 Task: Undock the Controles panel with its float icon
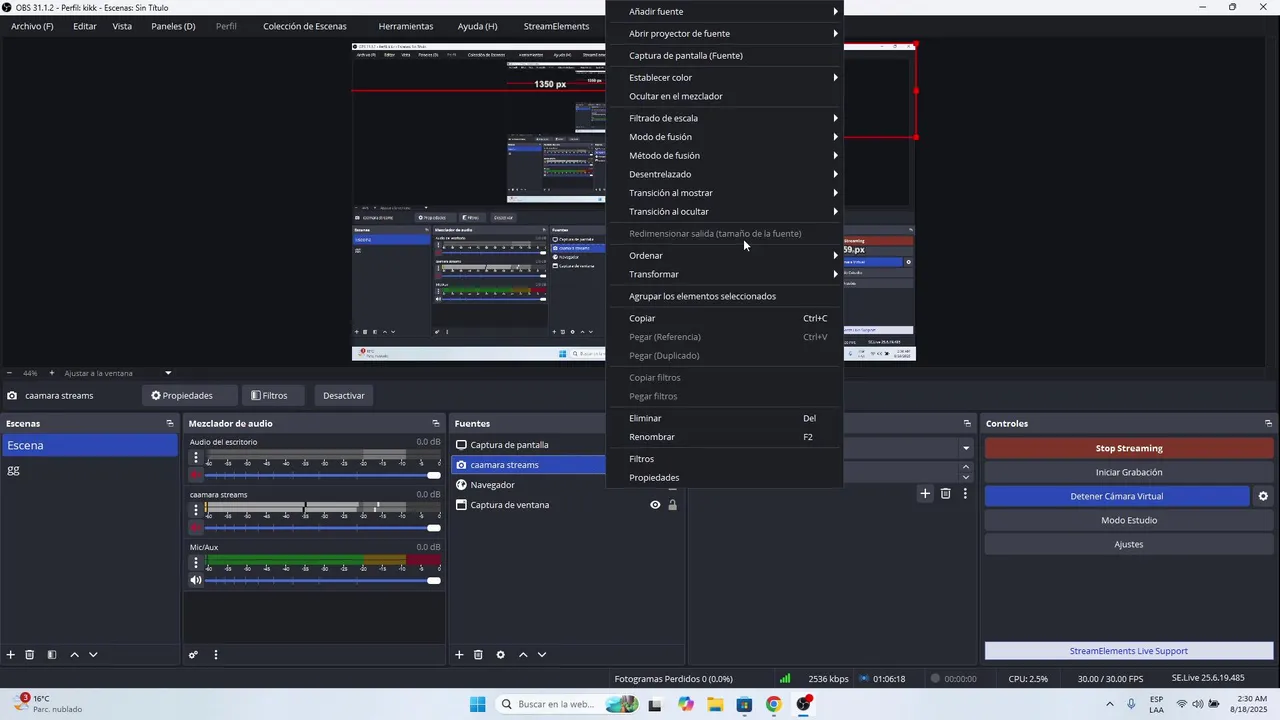[x=1268, y=423]
